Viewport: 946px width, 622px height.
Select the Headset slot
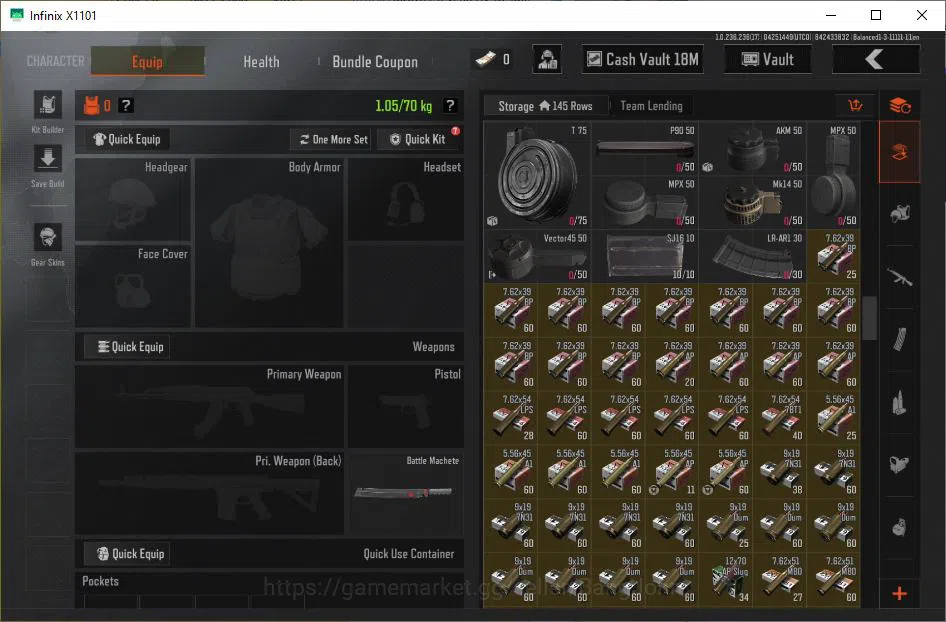point(406,200)
